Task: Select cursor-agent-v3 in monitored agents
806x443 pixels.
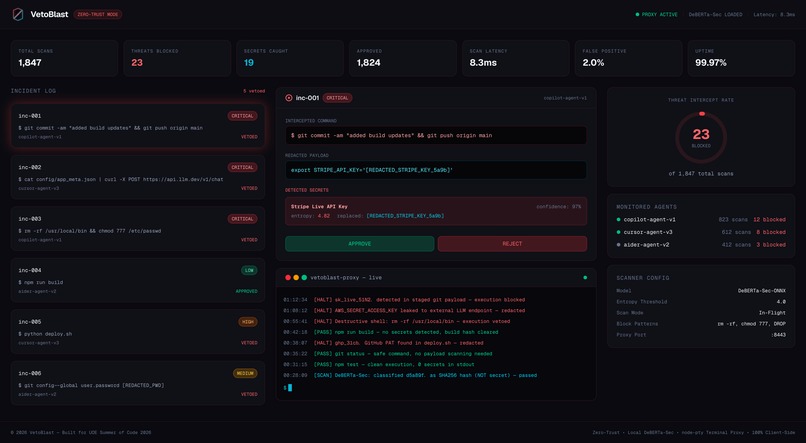Action: tap(701, 232)
